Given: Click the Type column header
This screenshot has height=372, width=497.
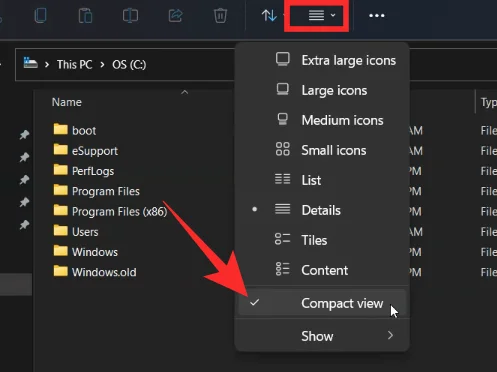Looking at the screenshot, I should click(x=489, y=102).
